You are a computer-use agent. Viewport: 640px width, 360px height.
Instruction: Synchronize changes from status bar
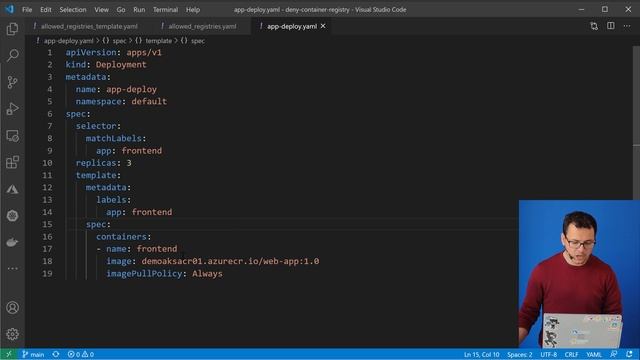tap(56, 354)
